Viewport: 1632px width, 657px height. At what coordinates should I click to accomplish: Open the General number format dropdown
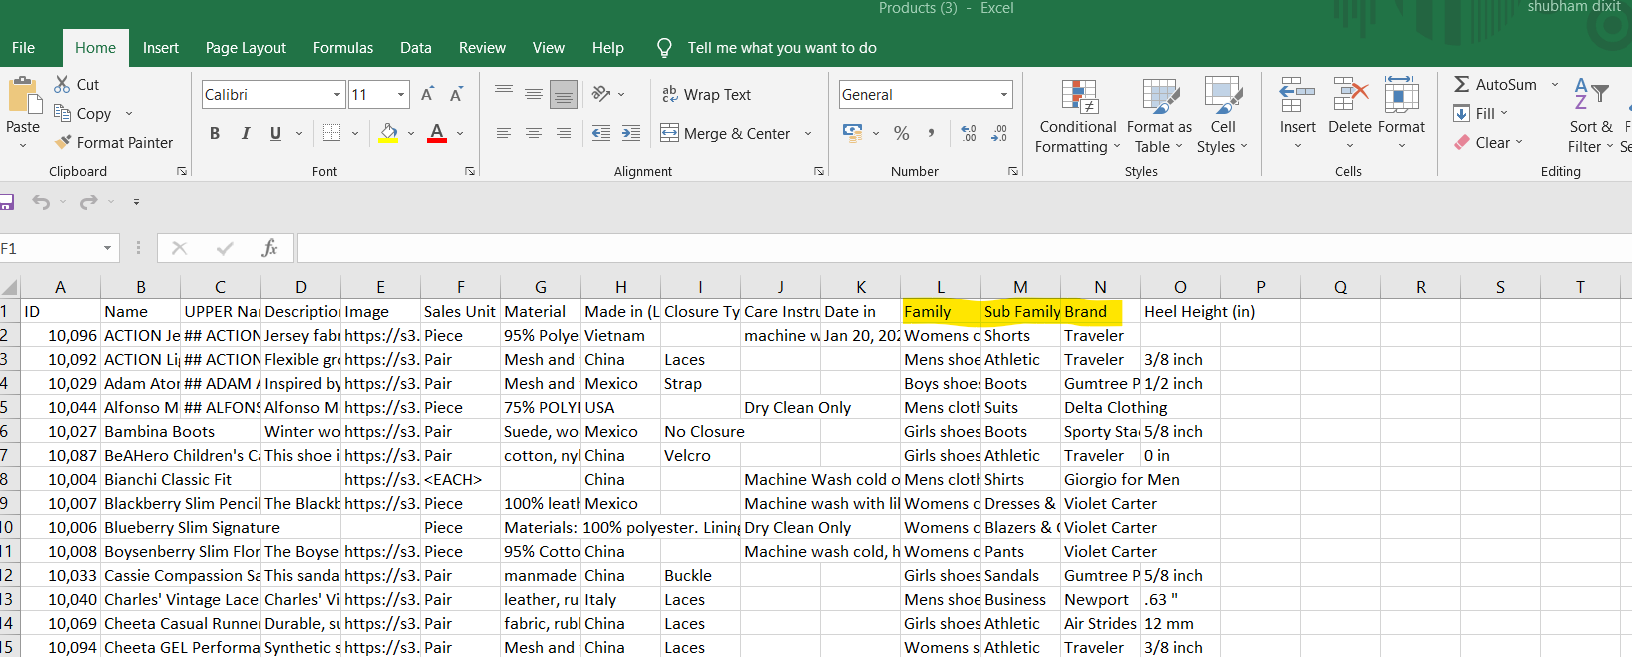coord(1004,95)
